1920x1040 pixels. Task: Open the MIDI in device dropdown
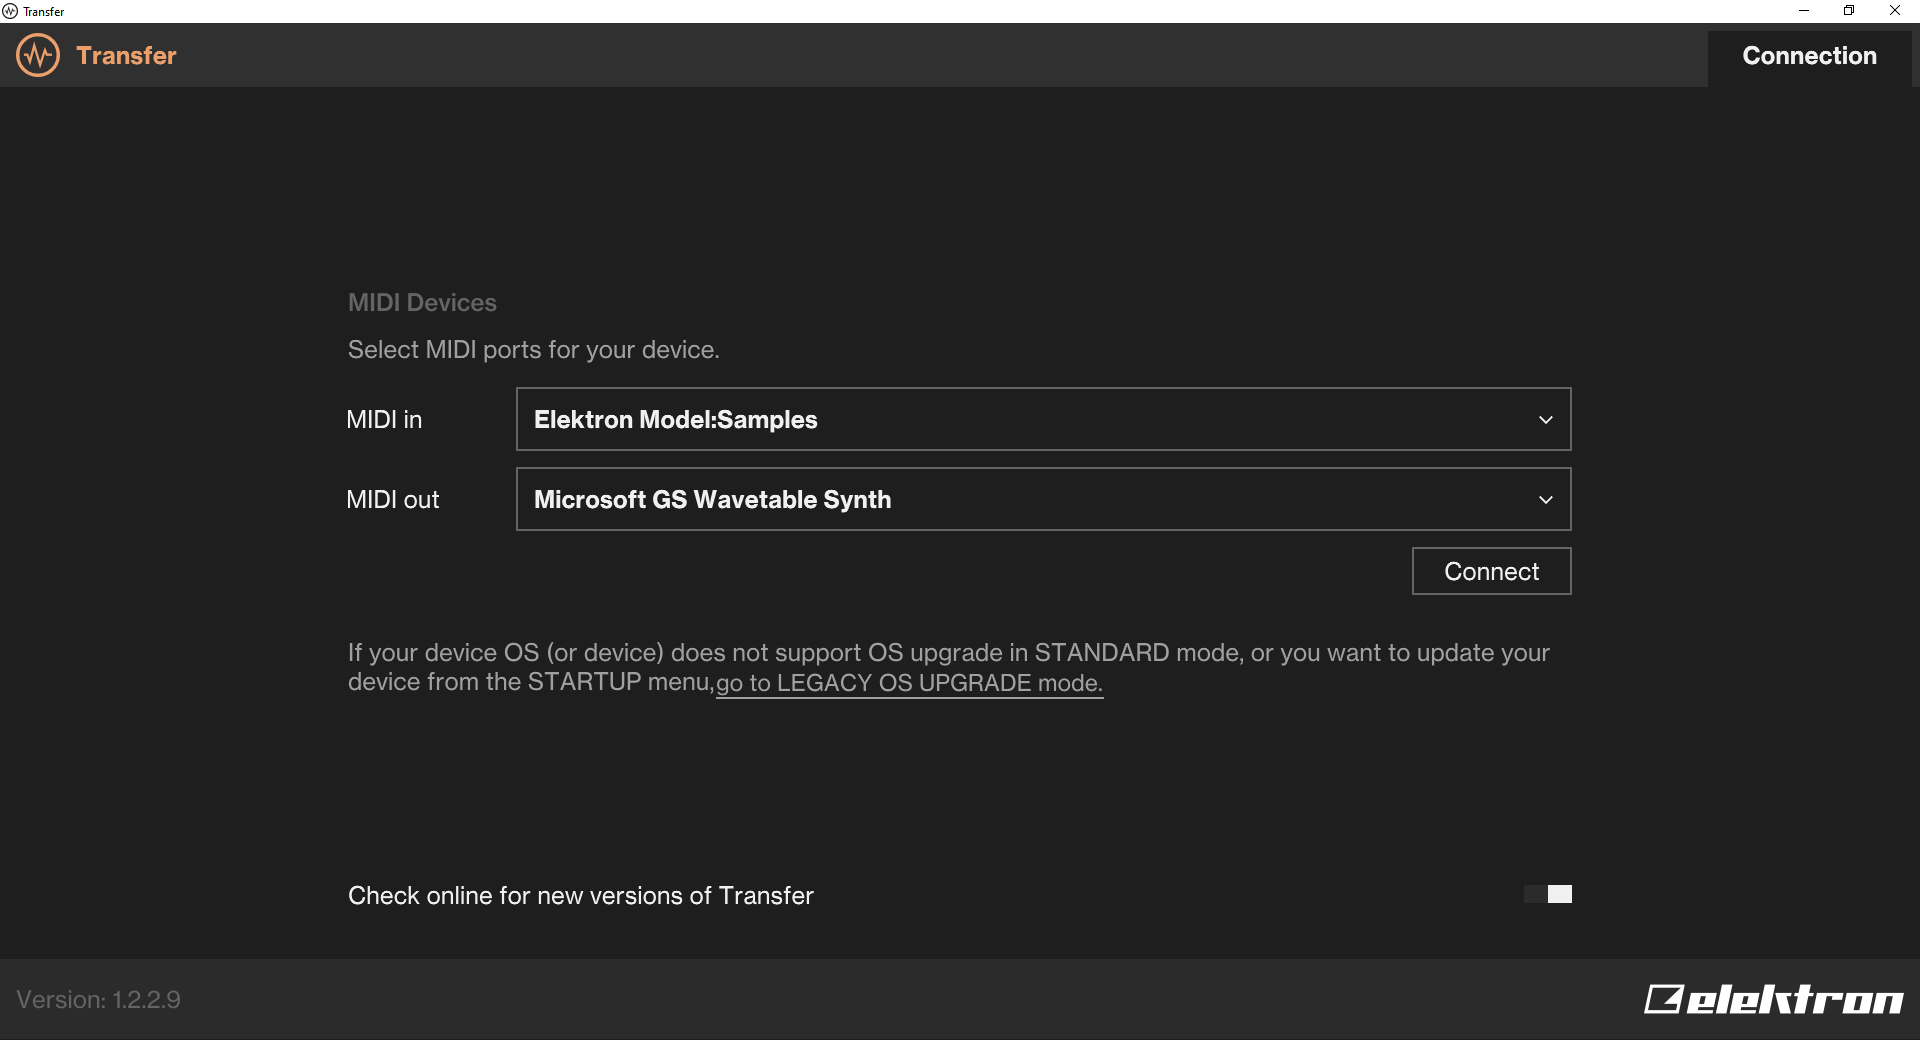(1042, 419)
